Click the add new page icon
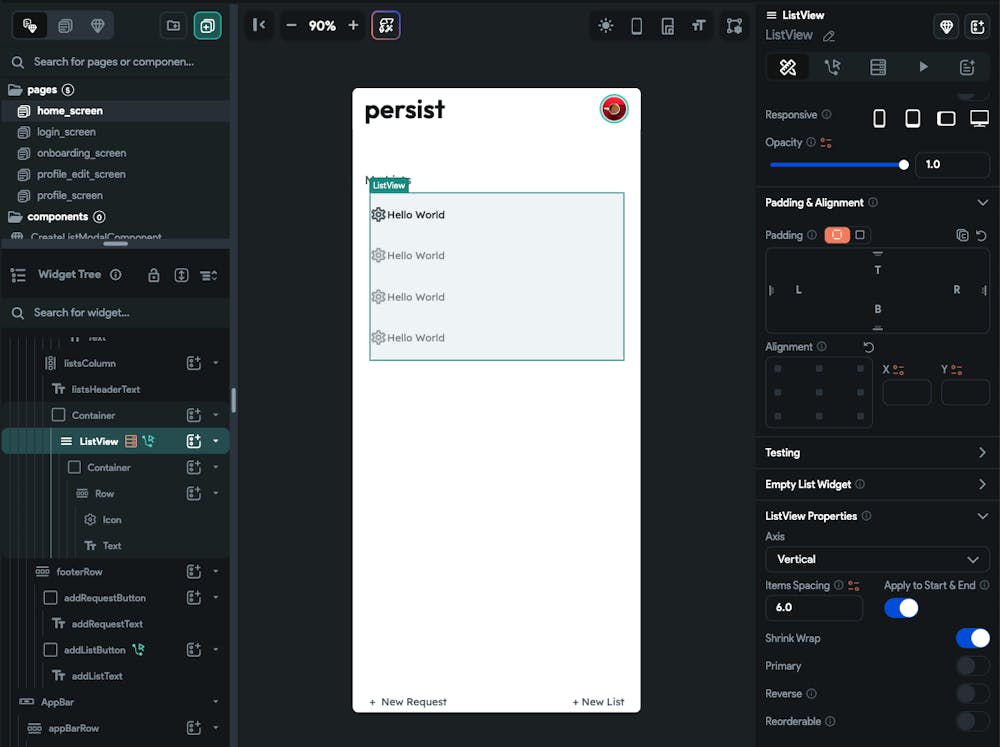The image size is (1000, 747). pos(208,26)
